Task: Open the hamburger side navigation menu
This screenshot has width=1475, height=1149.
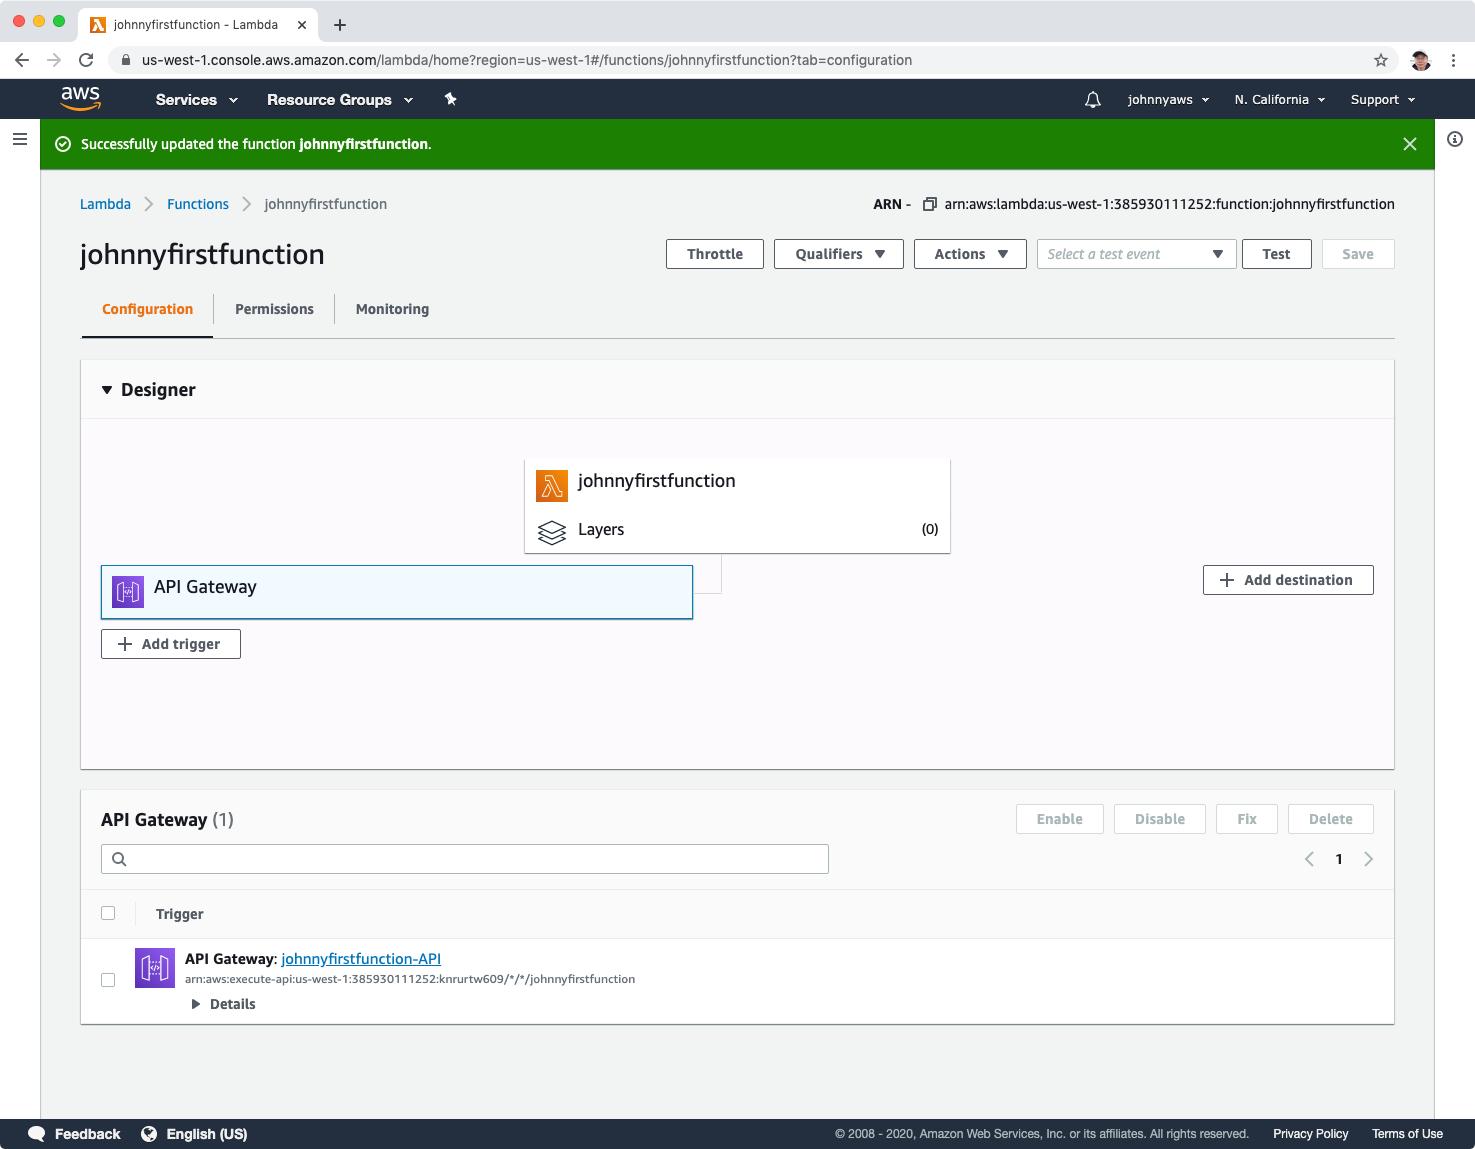Action: 20,139
